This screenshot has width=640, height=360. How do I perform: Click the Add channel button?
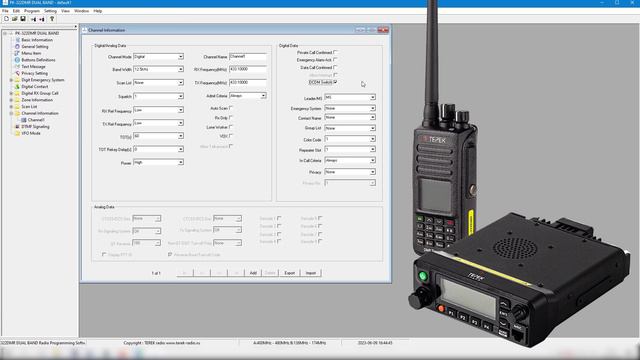point(253,273)
